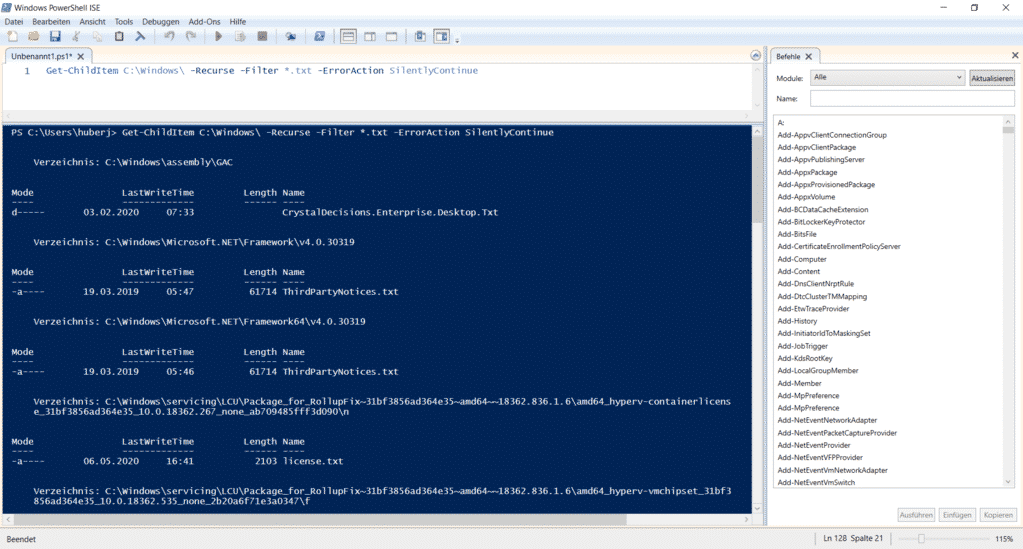Select Add-AppxPackage in the commands list

coord(807,172)
